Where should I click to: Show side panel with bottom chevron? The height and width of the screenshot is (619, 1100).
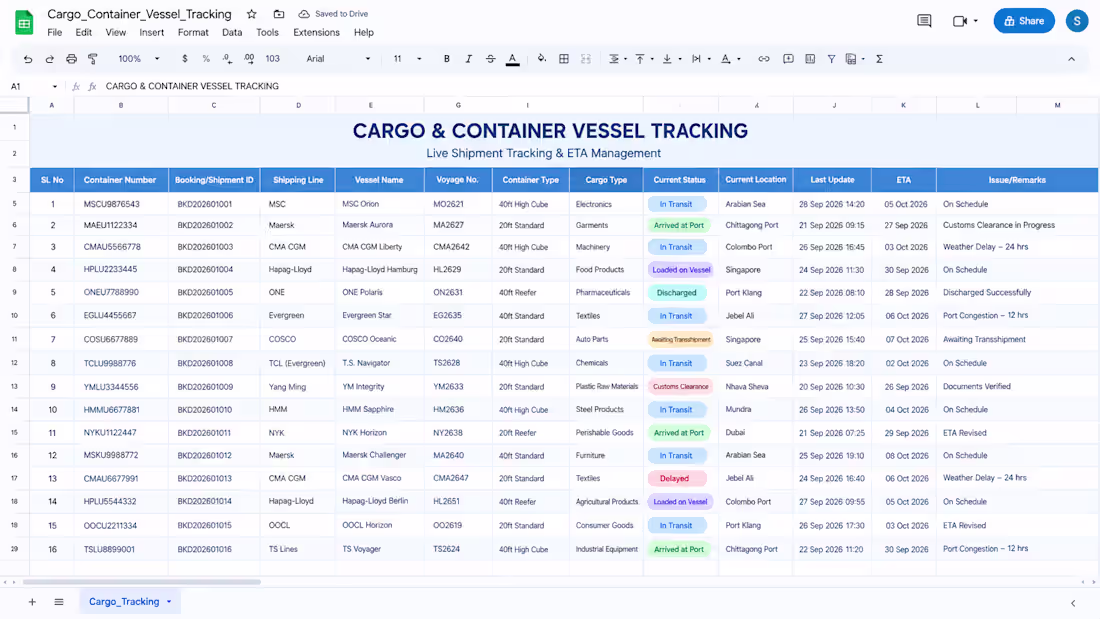click(1073, 603)
